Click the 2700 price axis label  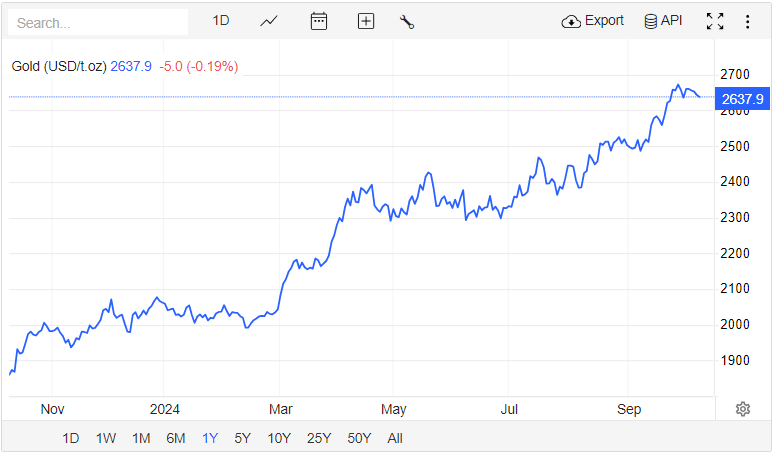tap(735, 75)
